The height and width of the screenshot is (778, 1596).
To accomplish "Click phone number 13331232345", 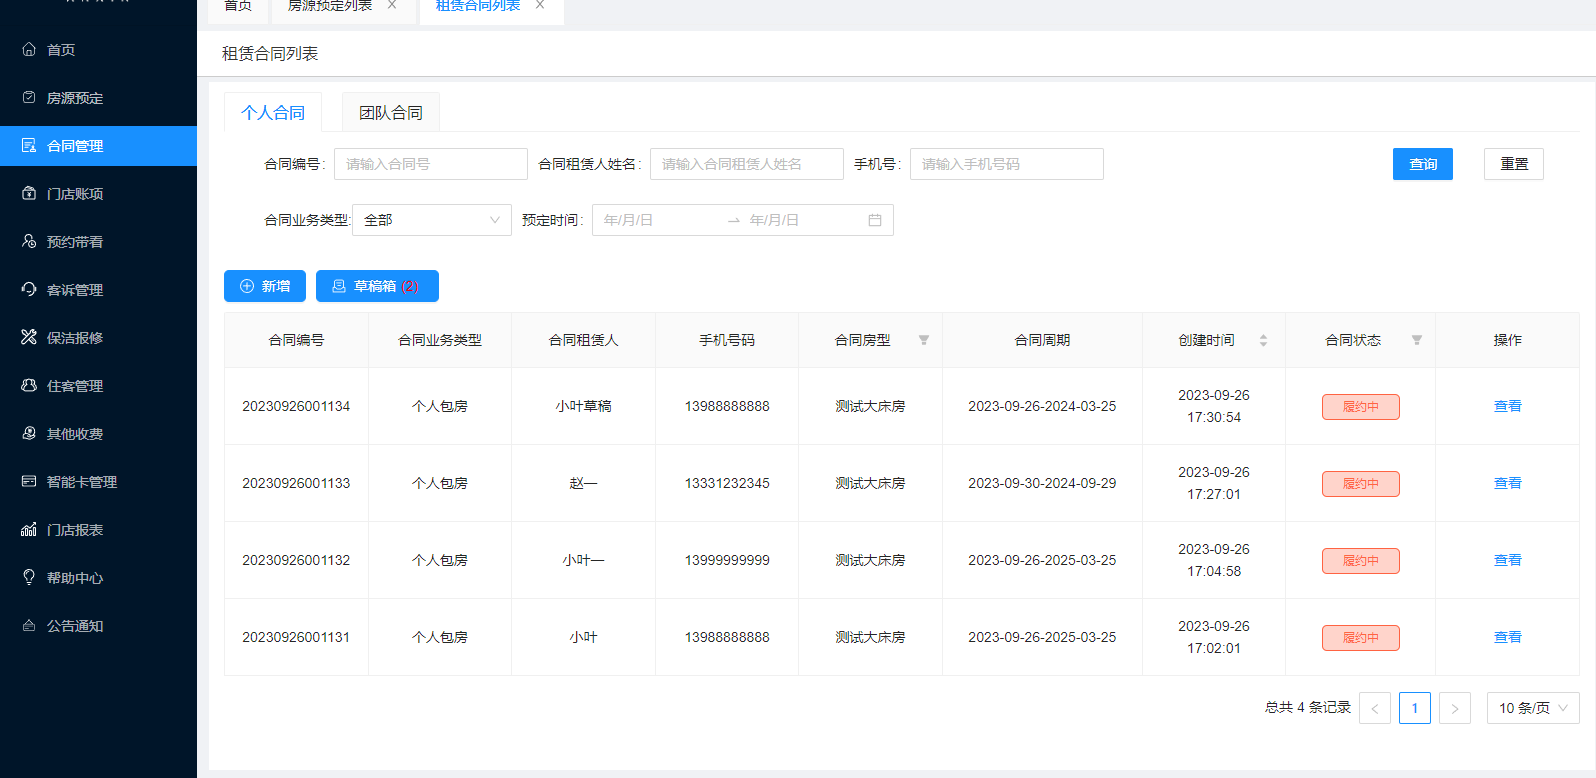I will click(x=727, y=483).
